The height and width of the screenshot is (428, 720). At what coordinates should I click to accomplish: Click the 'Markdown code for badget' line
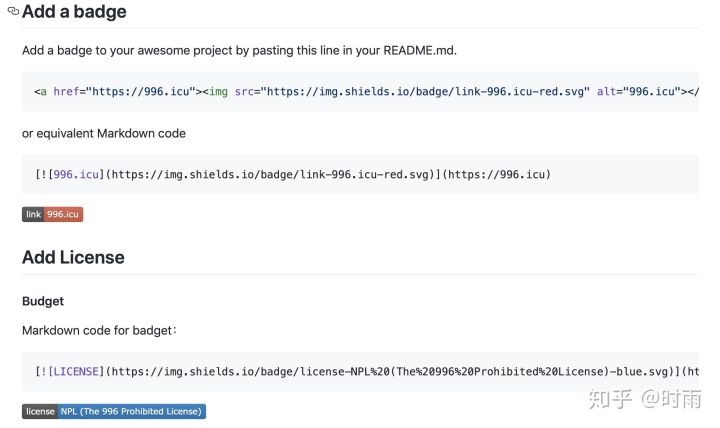pos(99,331)
